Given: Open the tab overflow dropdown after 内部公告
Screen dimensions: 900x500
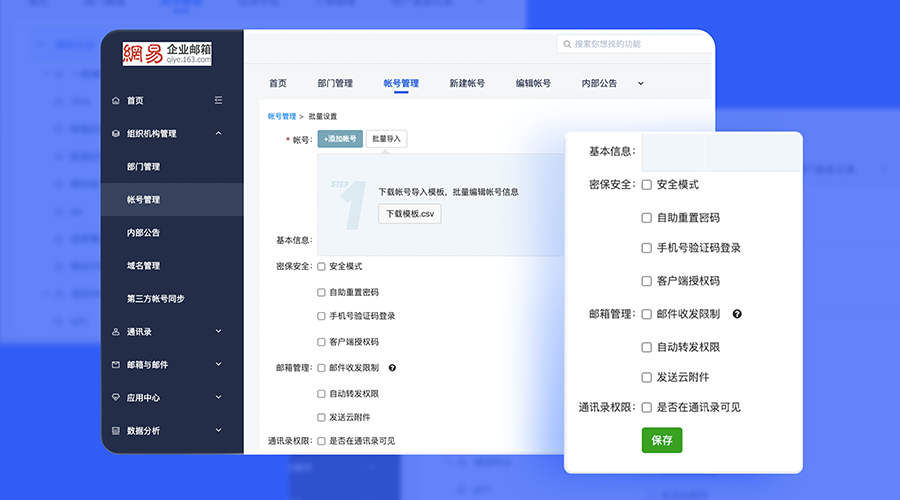Looking at the screenshot, I should coord(640,84).
